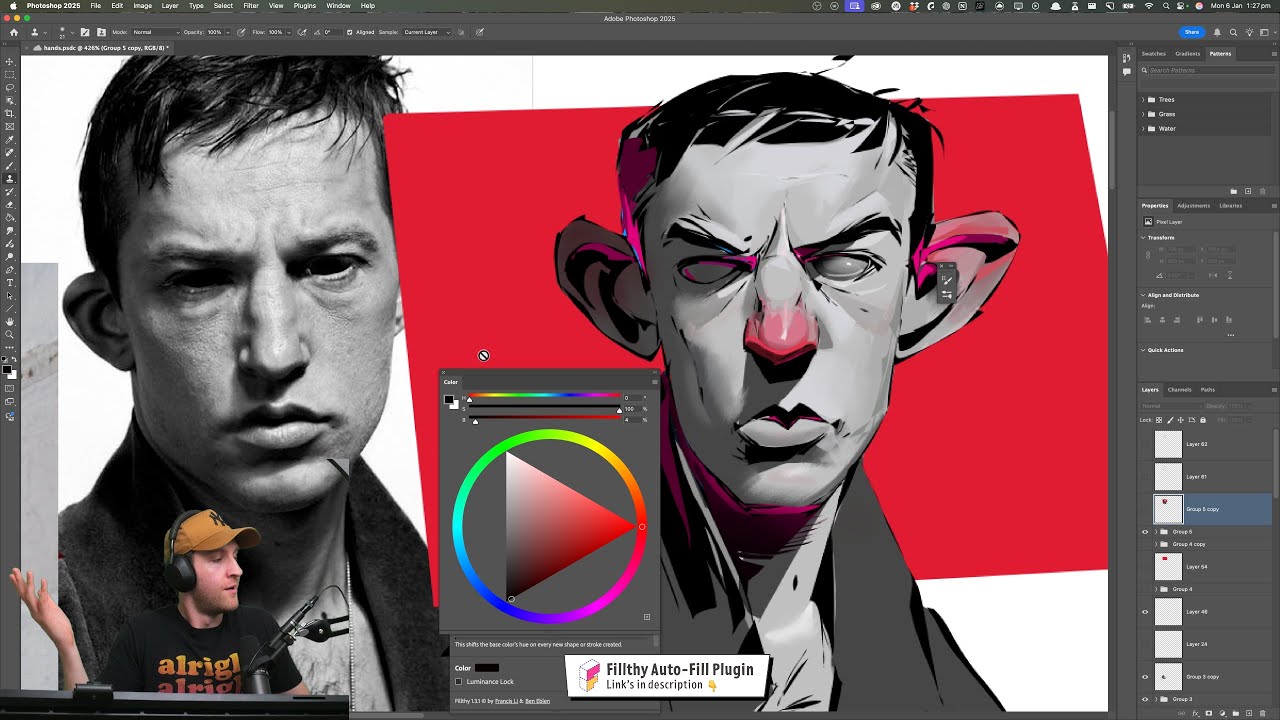The image size is (1280, 720).
Task: Click the foreground color swatch in toolbar
Action: [x=8, y=370]
